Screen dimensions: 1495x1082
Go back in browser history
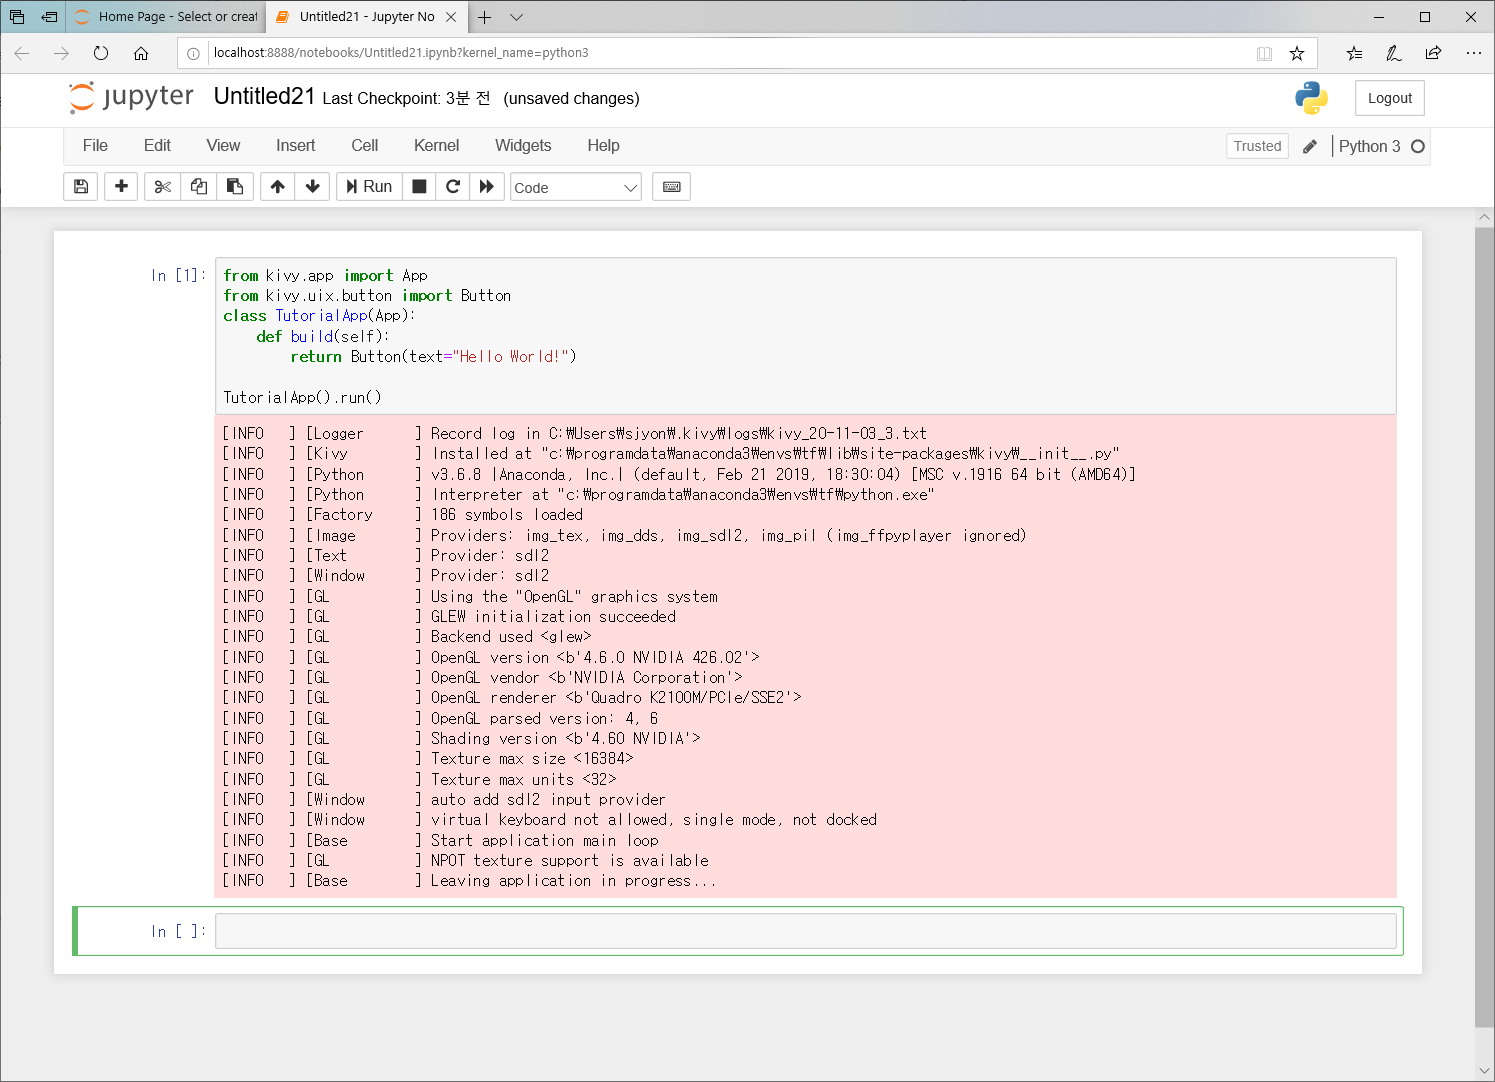tap(22, 53)
